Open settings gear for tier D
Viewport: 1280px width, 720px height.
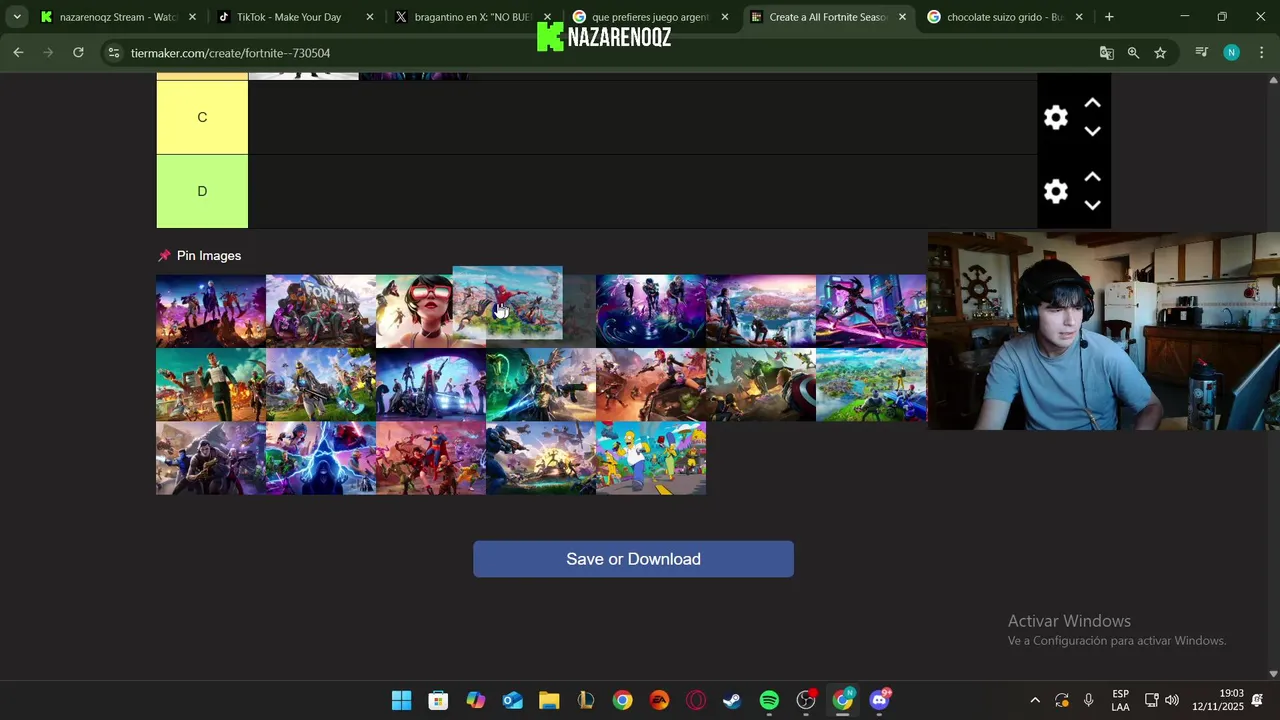[1056, 192]
